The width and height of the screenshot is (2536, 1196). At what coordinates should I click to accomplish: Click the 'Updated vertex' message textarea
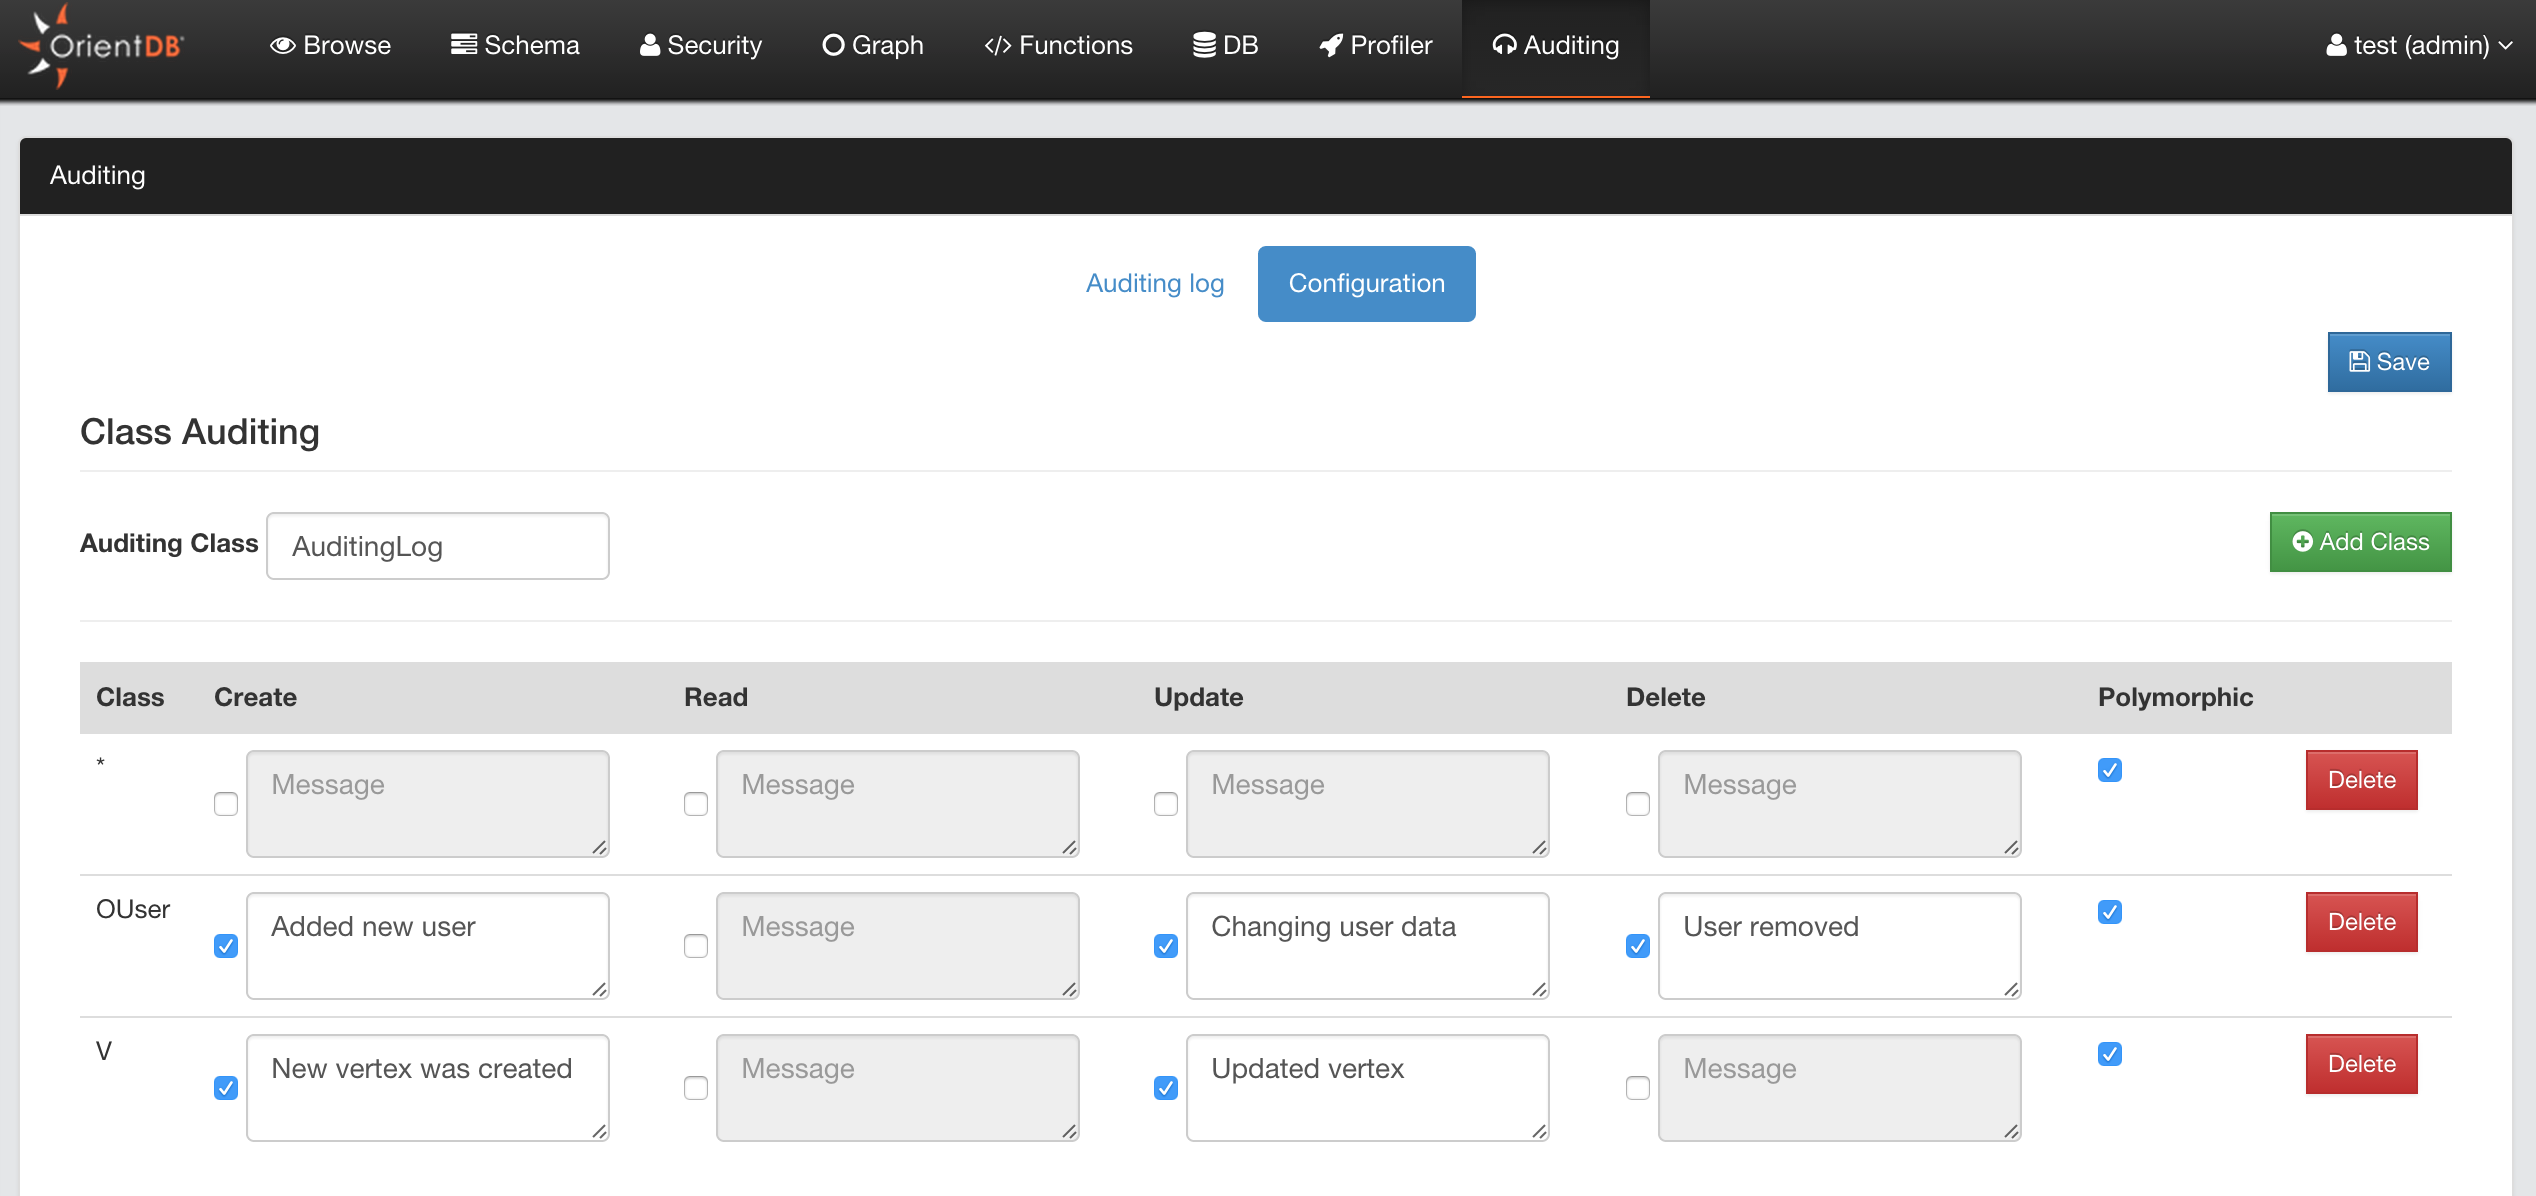[1367, 1087]
